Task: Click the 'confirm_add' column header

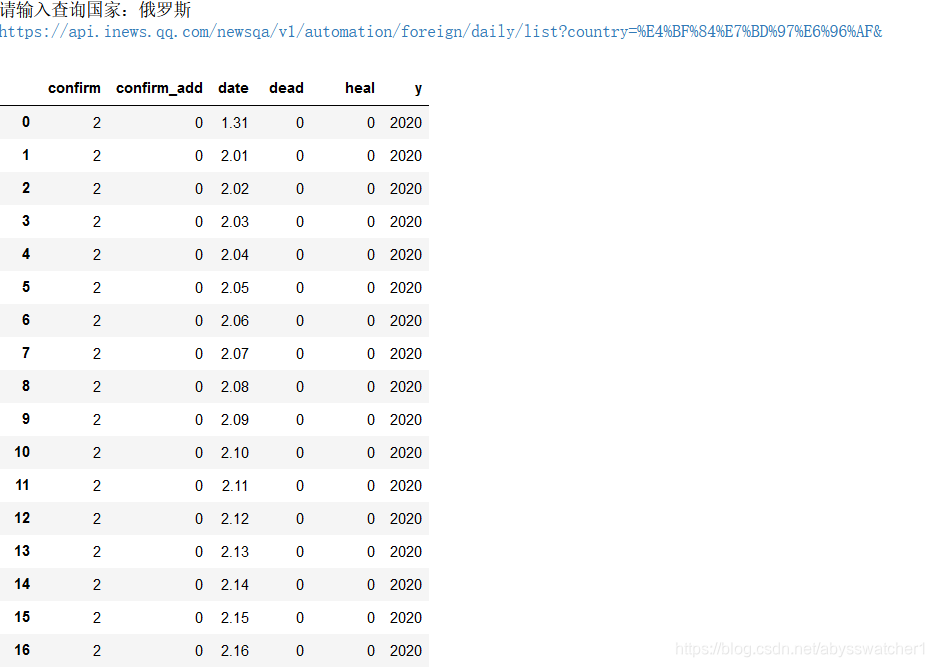Action: (x=159, y=88)
